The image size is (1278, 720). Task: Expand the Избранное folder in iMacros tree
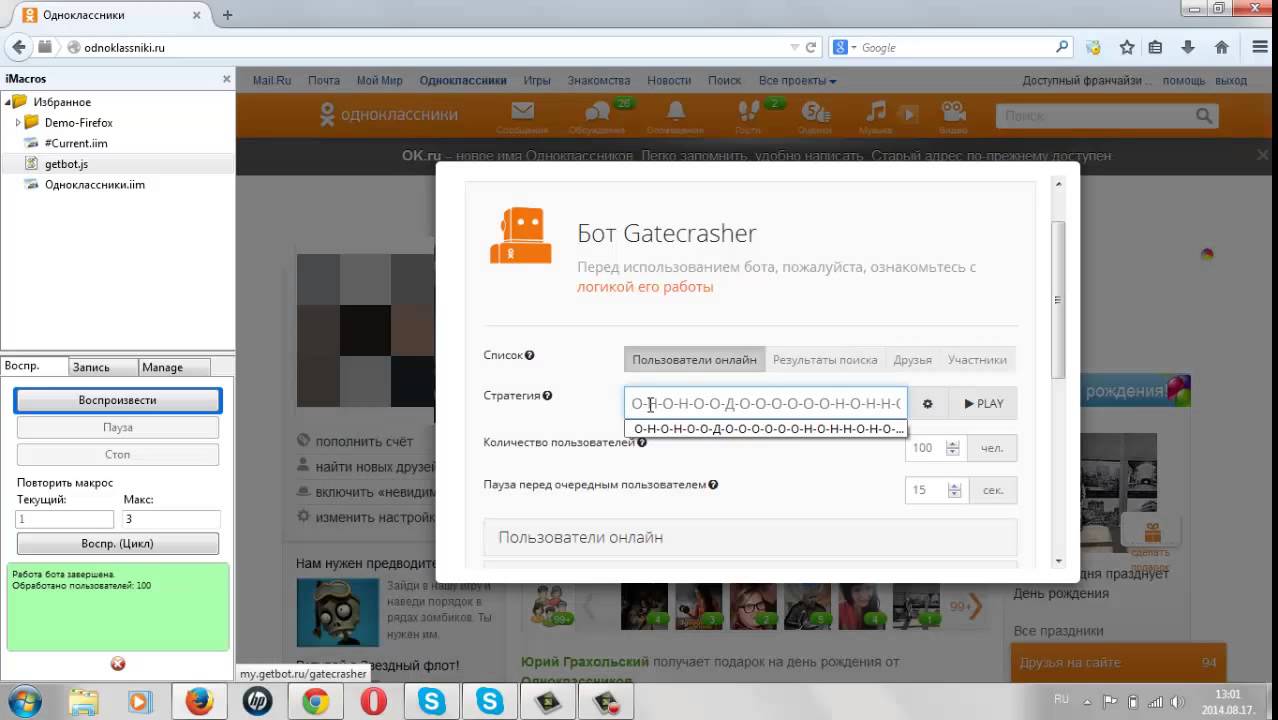click(8, 102)
